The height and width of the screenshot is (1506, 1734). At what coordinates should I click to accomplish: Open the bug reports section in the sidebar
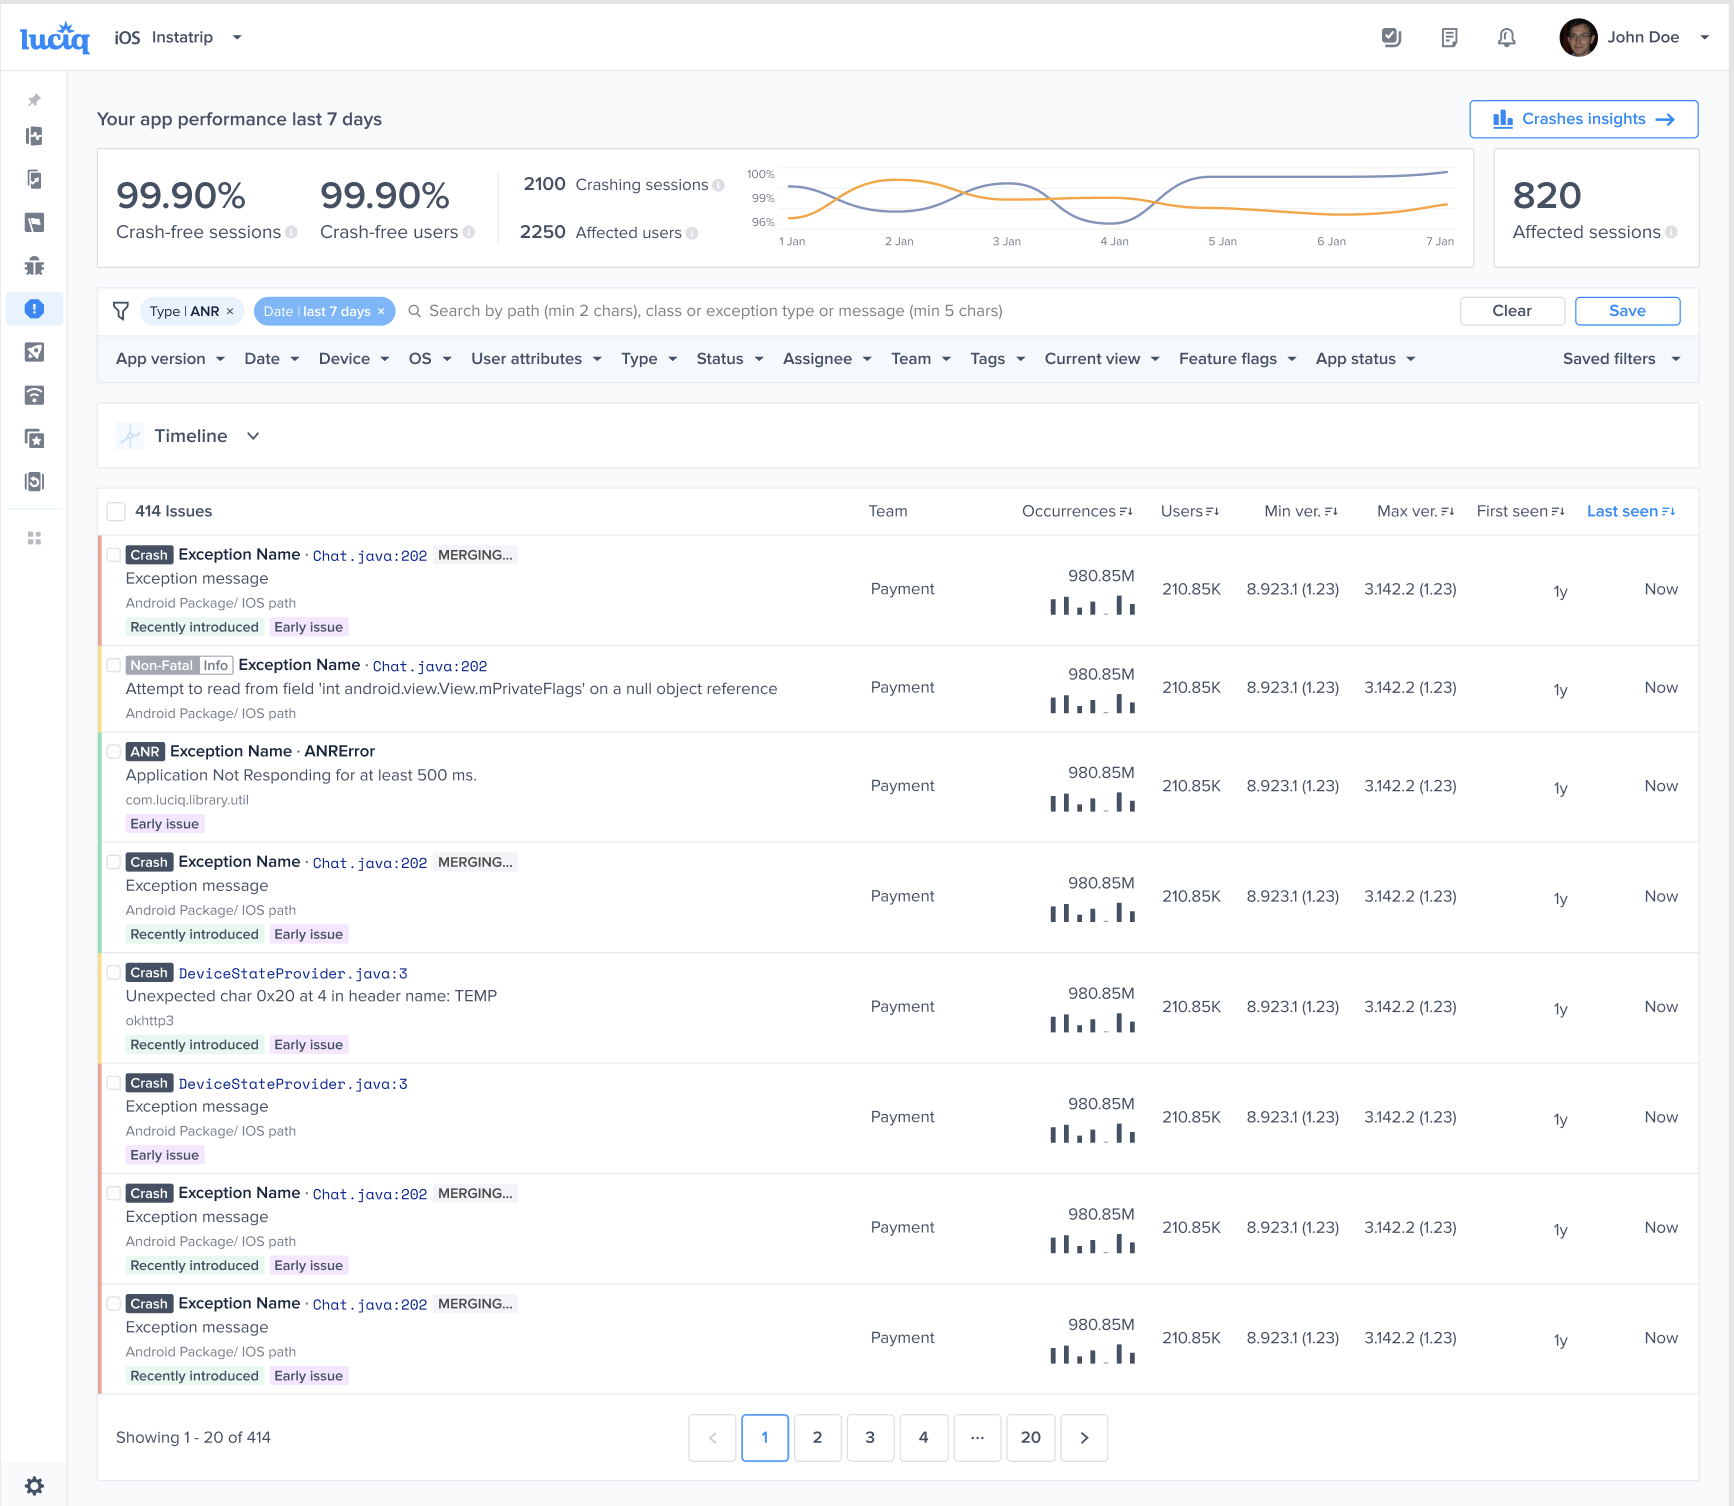tap(34, 266)
